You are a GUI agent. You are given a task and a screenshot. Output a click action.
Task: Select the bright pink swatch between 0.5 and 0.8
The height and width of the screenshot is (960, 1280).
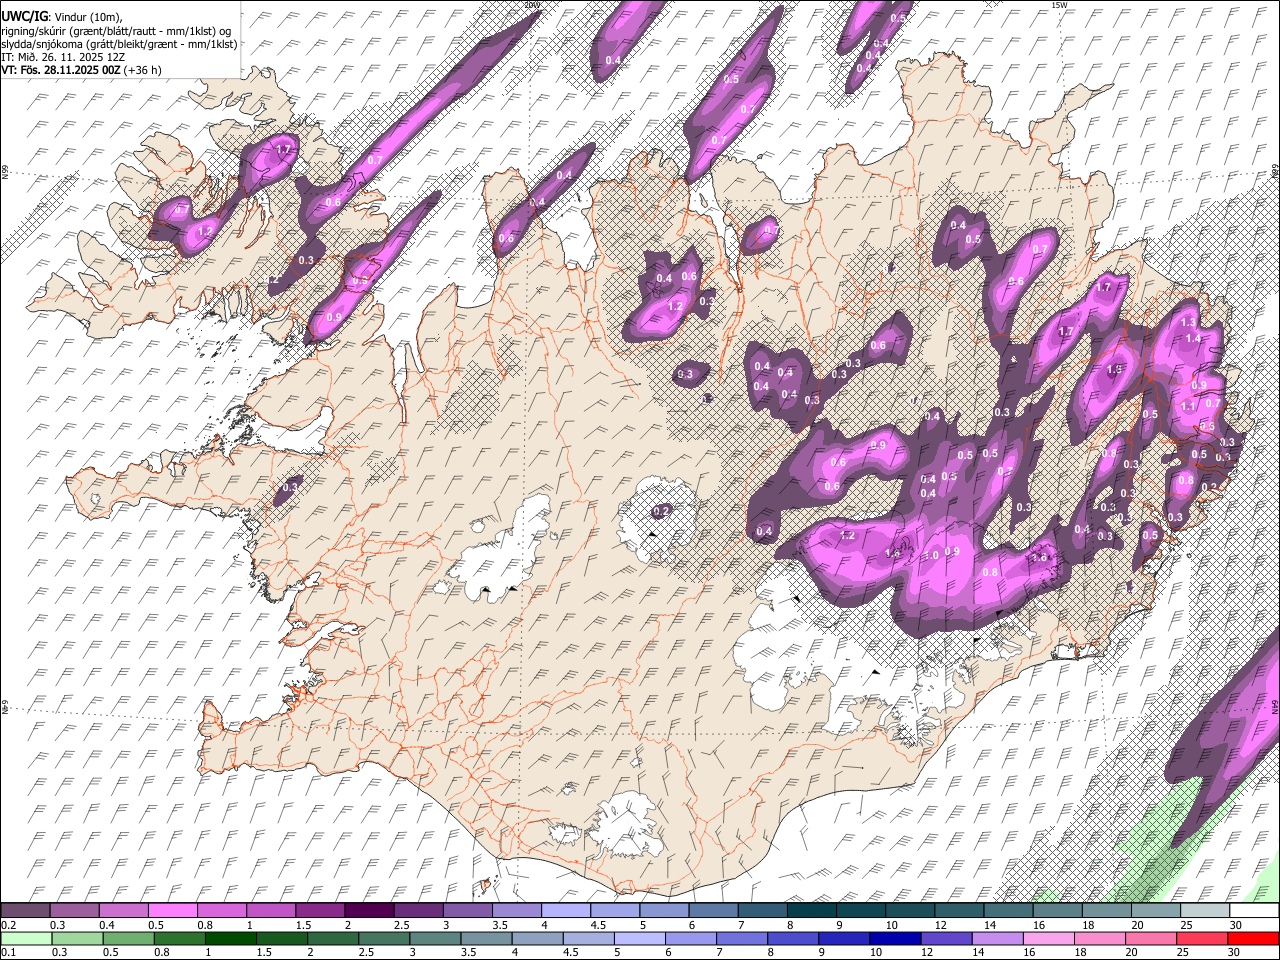coord(173,910)
